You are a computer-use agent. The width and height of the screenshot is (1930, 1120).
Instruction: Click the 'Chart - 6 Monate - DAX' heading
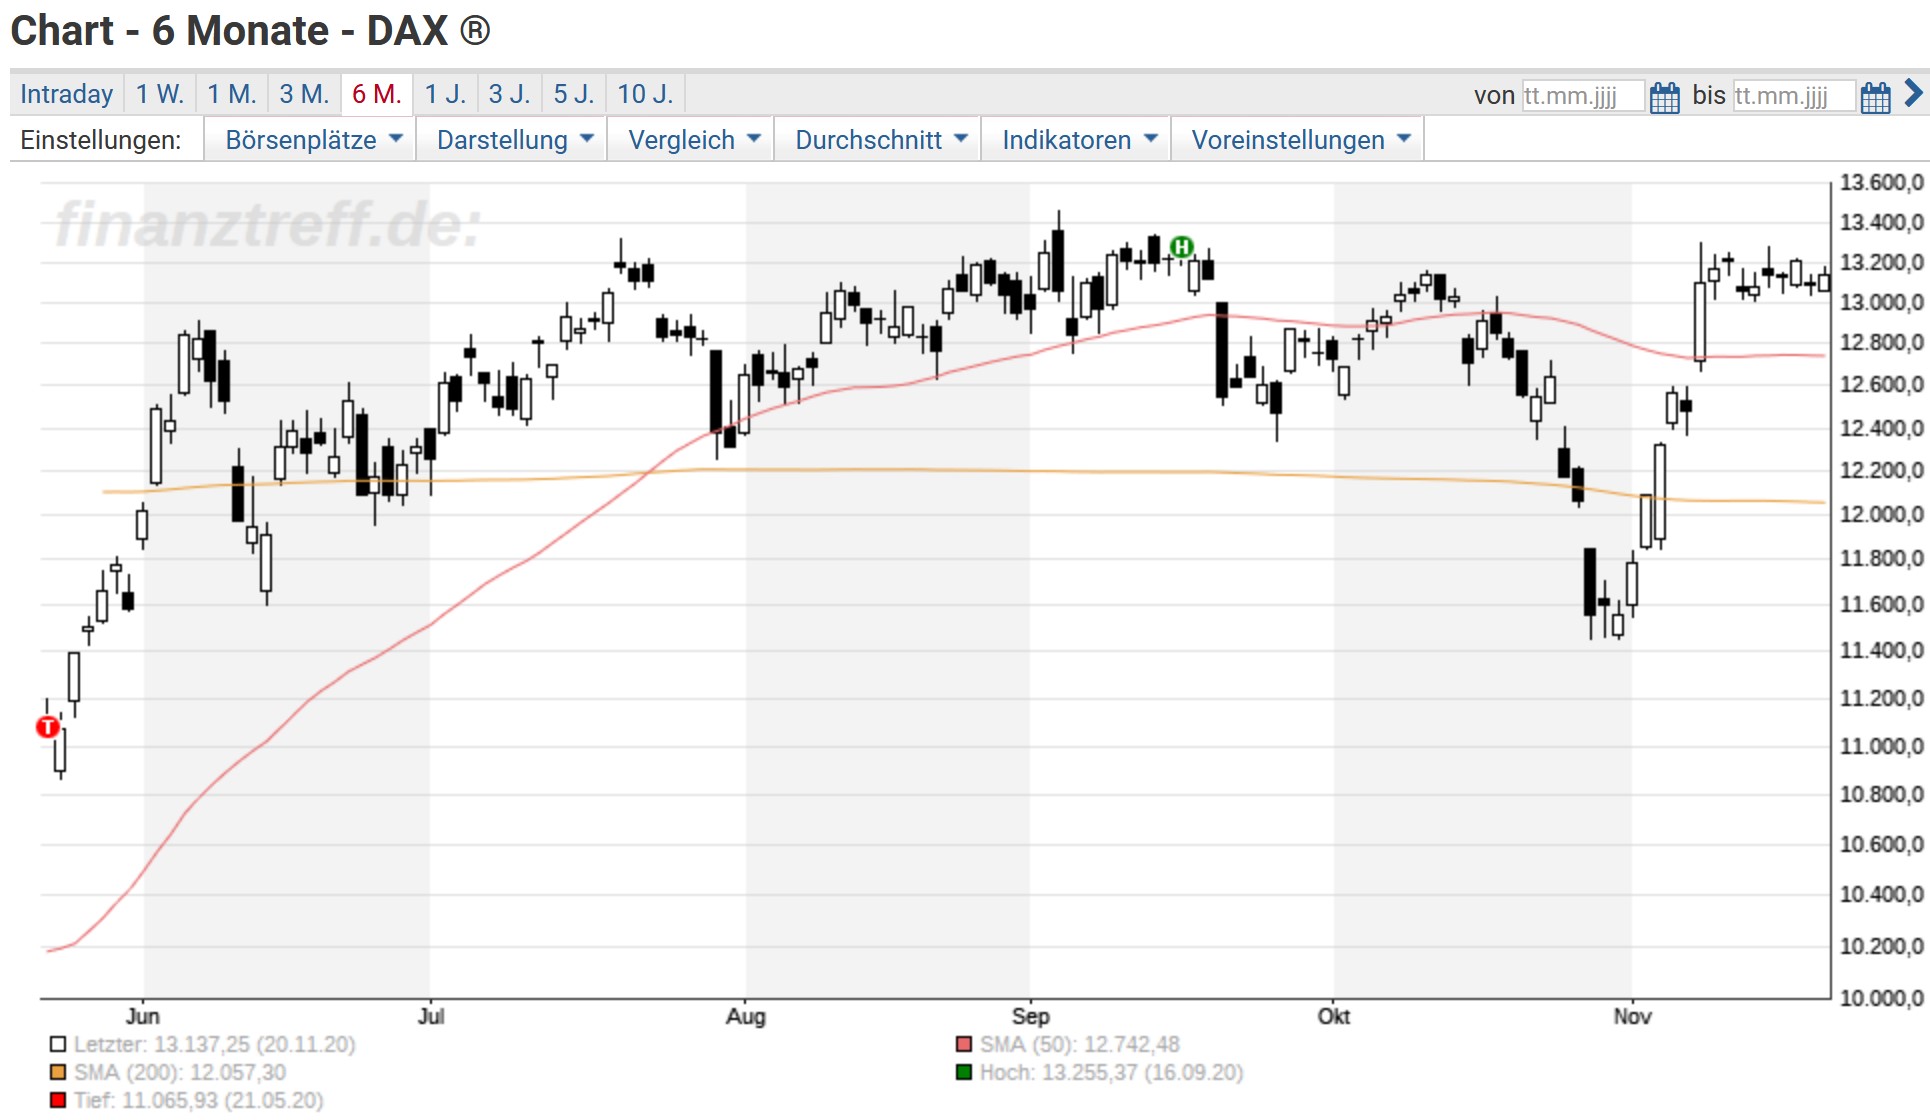tap(251, 31)
